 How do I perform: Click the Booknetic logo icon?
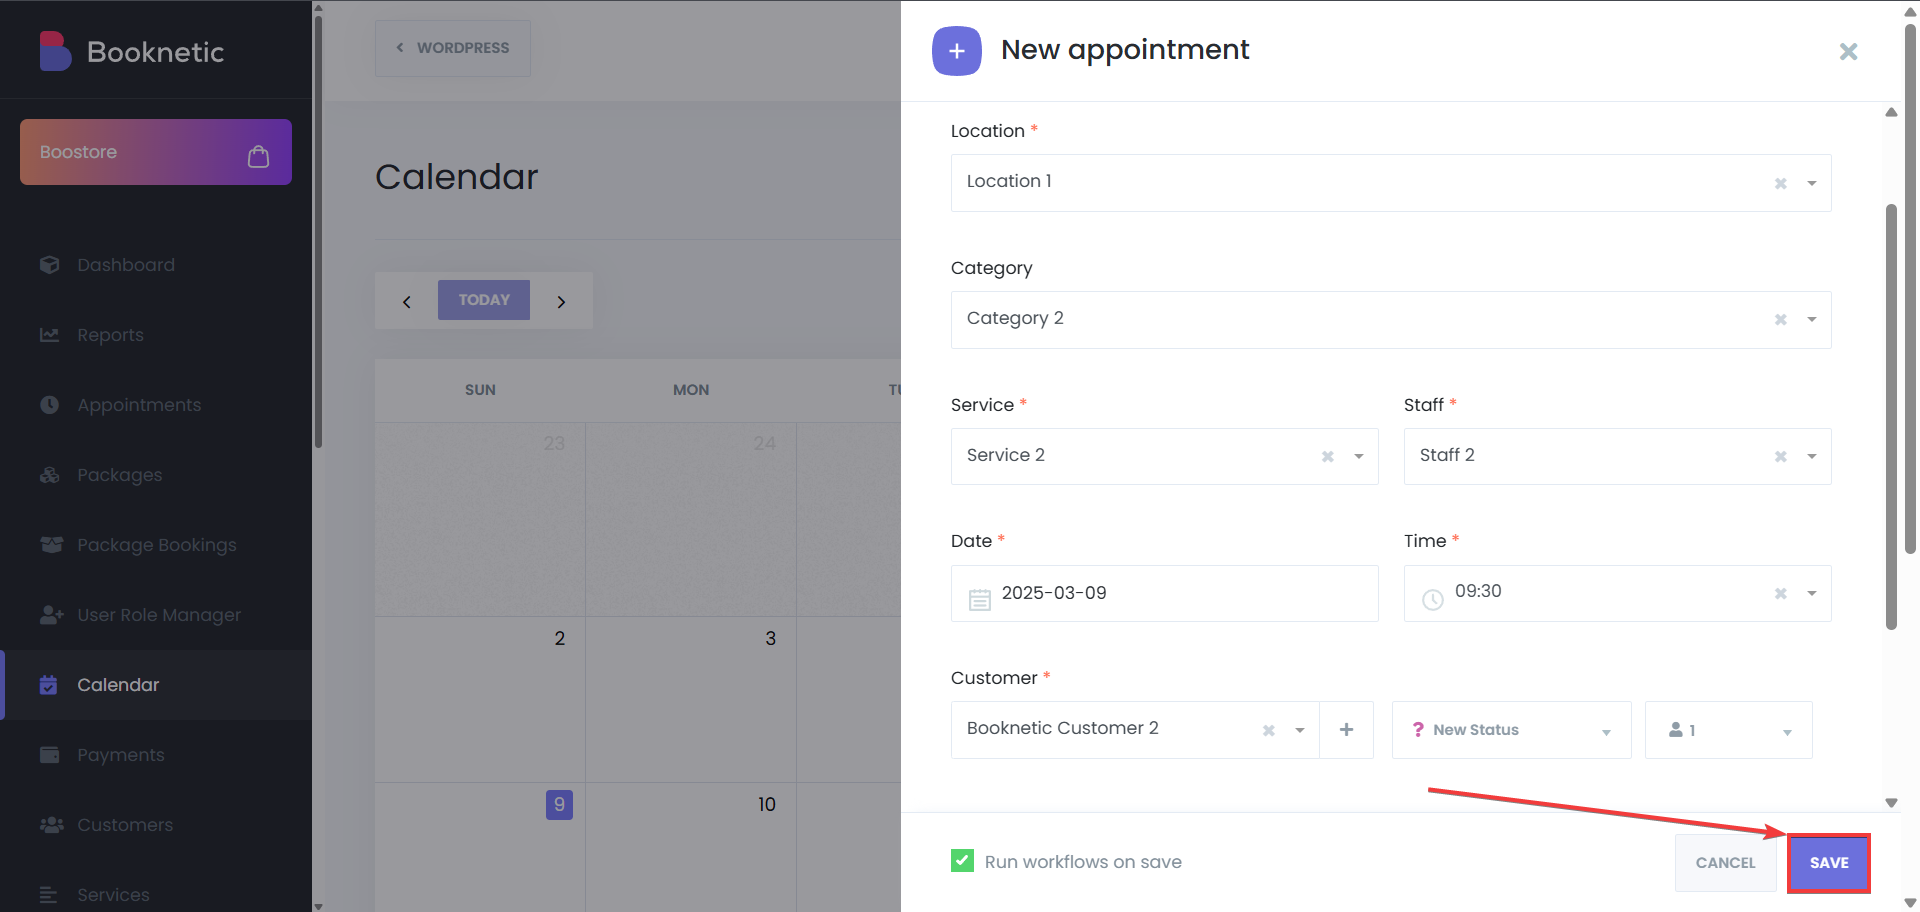(55, 51)
